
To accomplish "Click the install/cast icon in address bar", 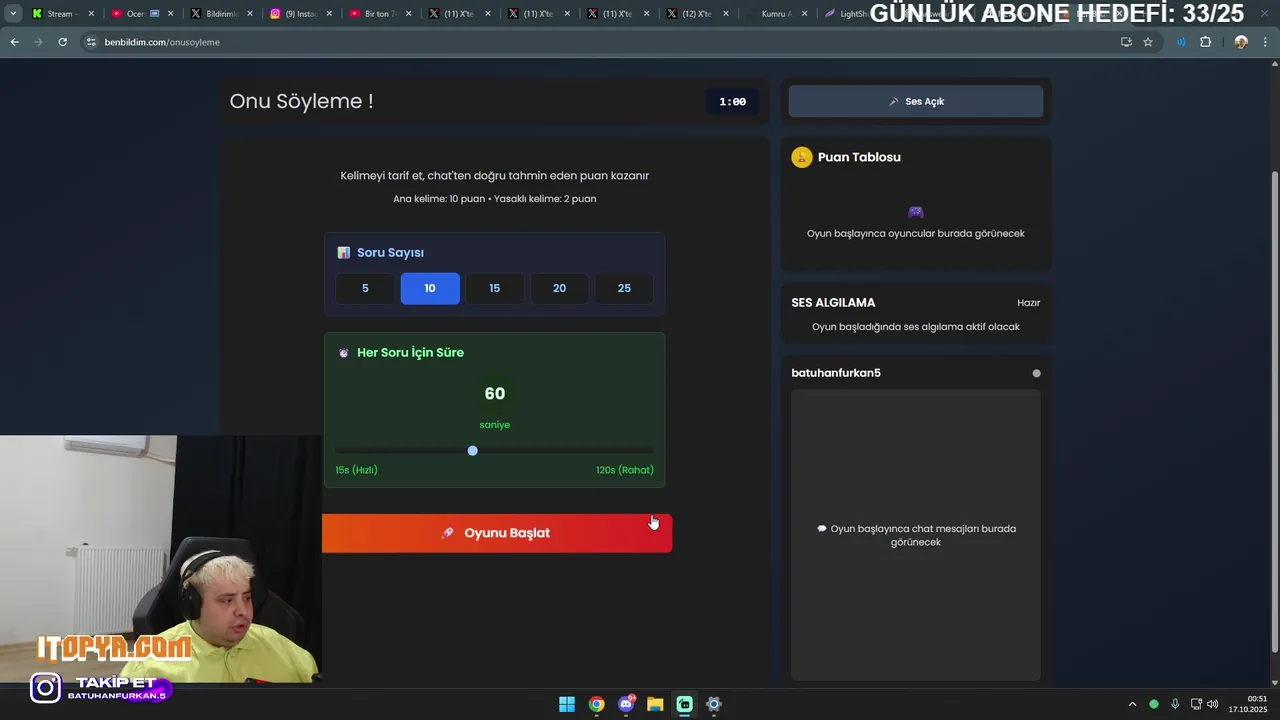I will pyautogui.click(x=1126, y=42).
